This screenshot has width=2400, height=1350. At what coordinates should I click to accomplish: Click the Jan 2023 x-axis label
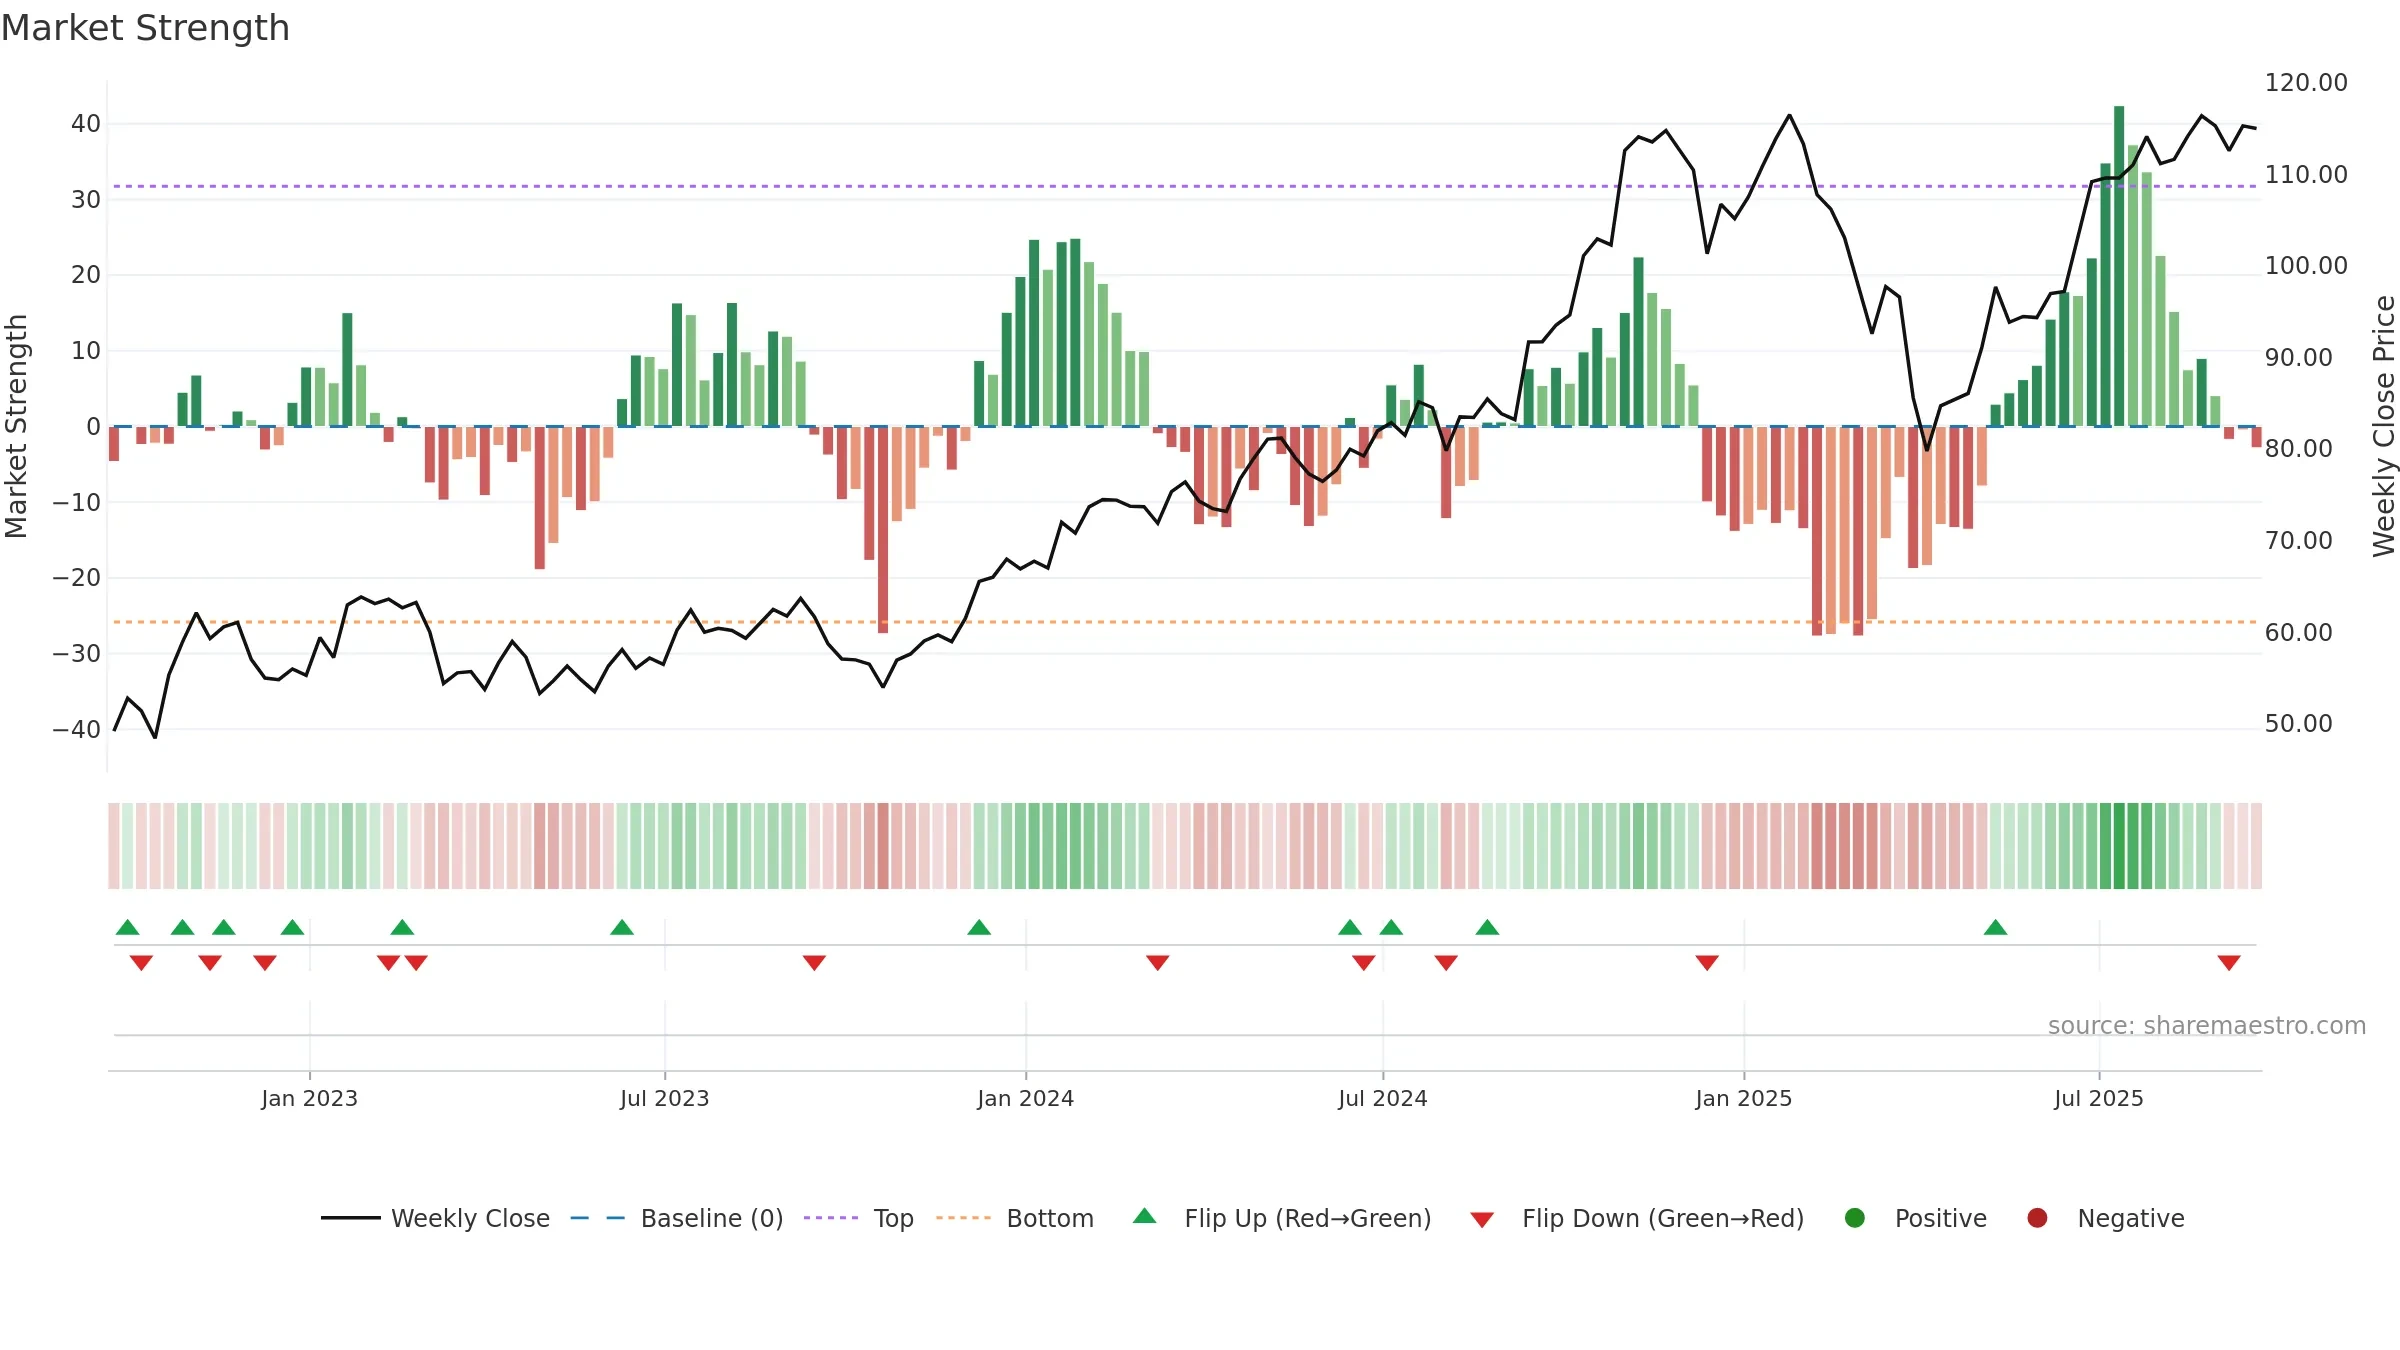coord(309,1098)
